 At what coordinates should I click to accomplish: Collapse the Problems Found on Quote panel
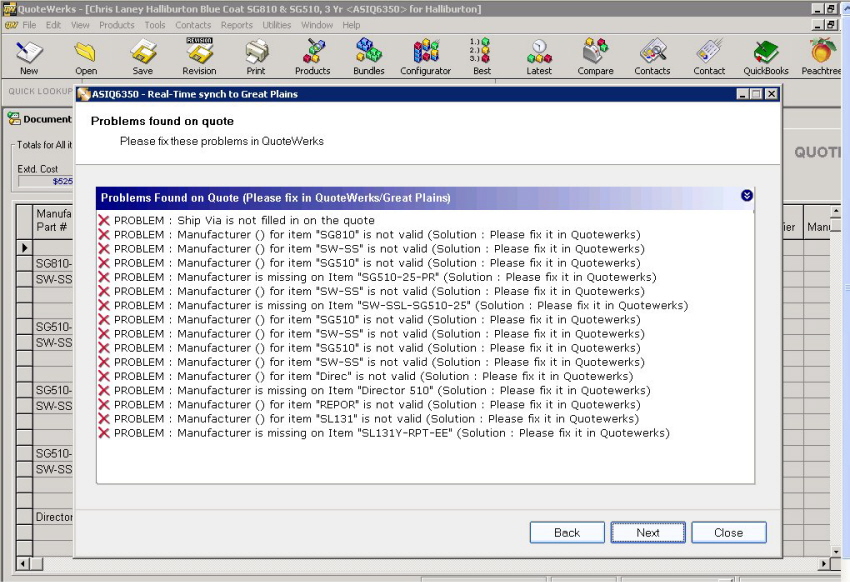click(x=746, y=196)
